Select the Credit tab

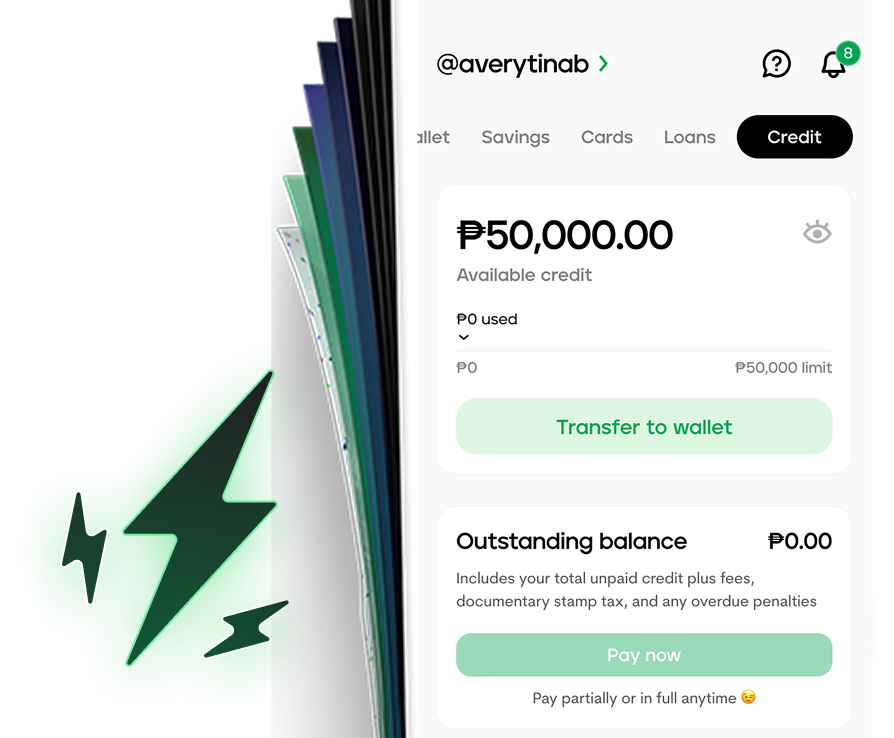794,137
